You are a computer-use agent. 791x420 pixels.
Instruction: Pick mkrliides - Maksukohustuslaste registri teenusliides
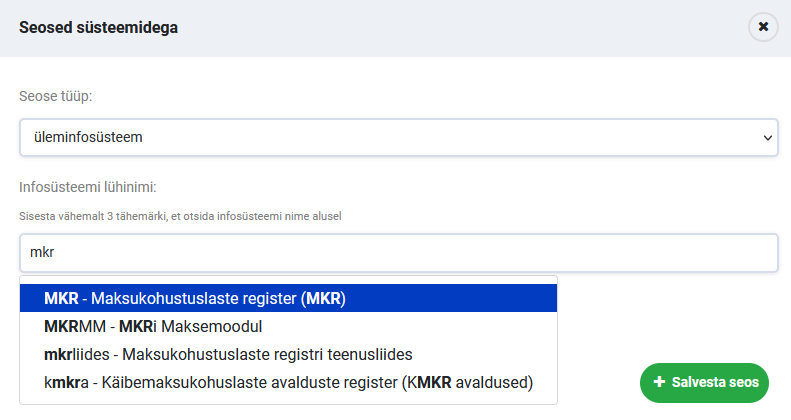[228, 354]
